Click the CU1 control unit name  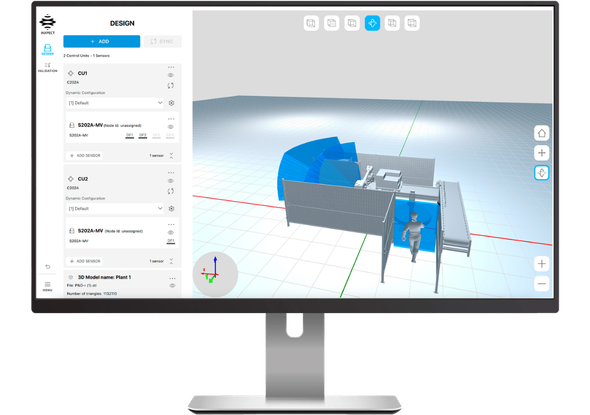[x=82, y=73]
